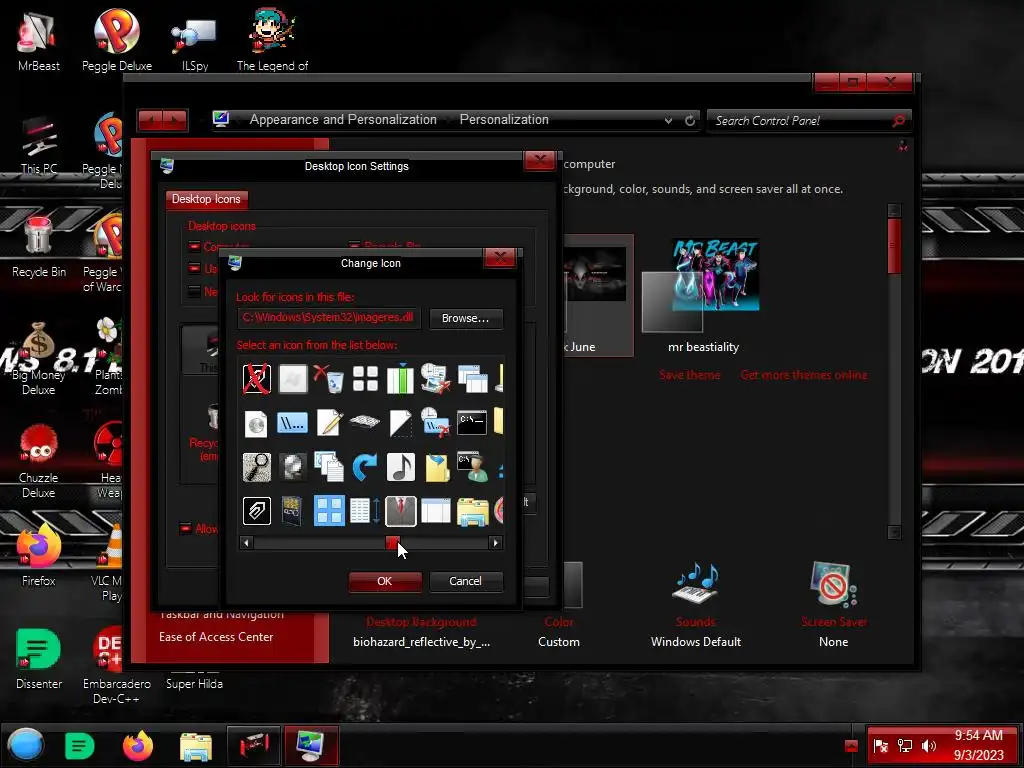Open Chuzzle Deluxe desktop shortcut

click(x=39, y=460)
